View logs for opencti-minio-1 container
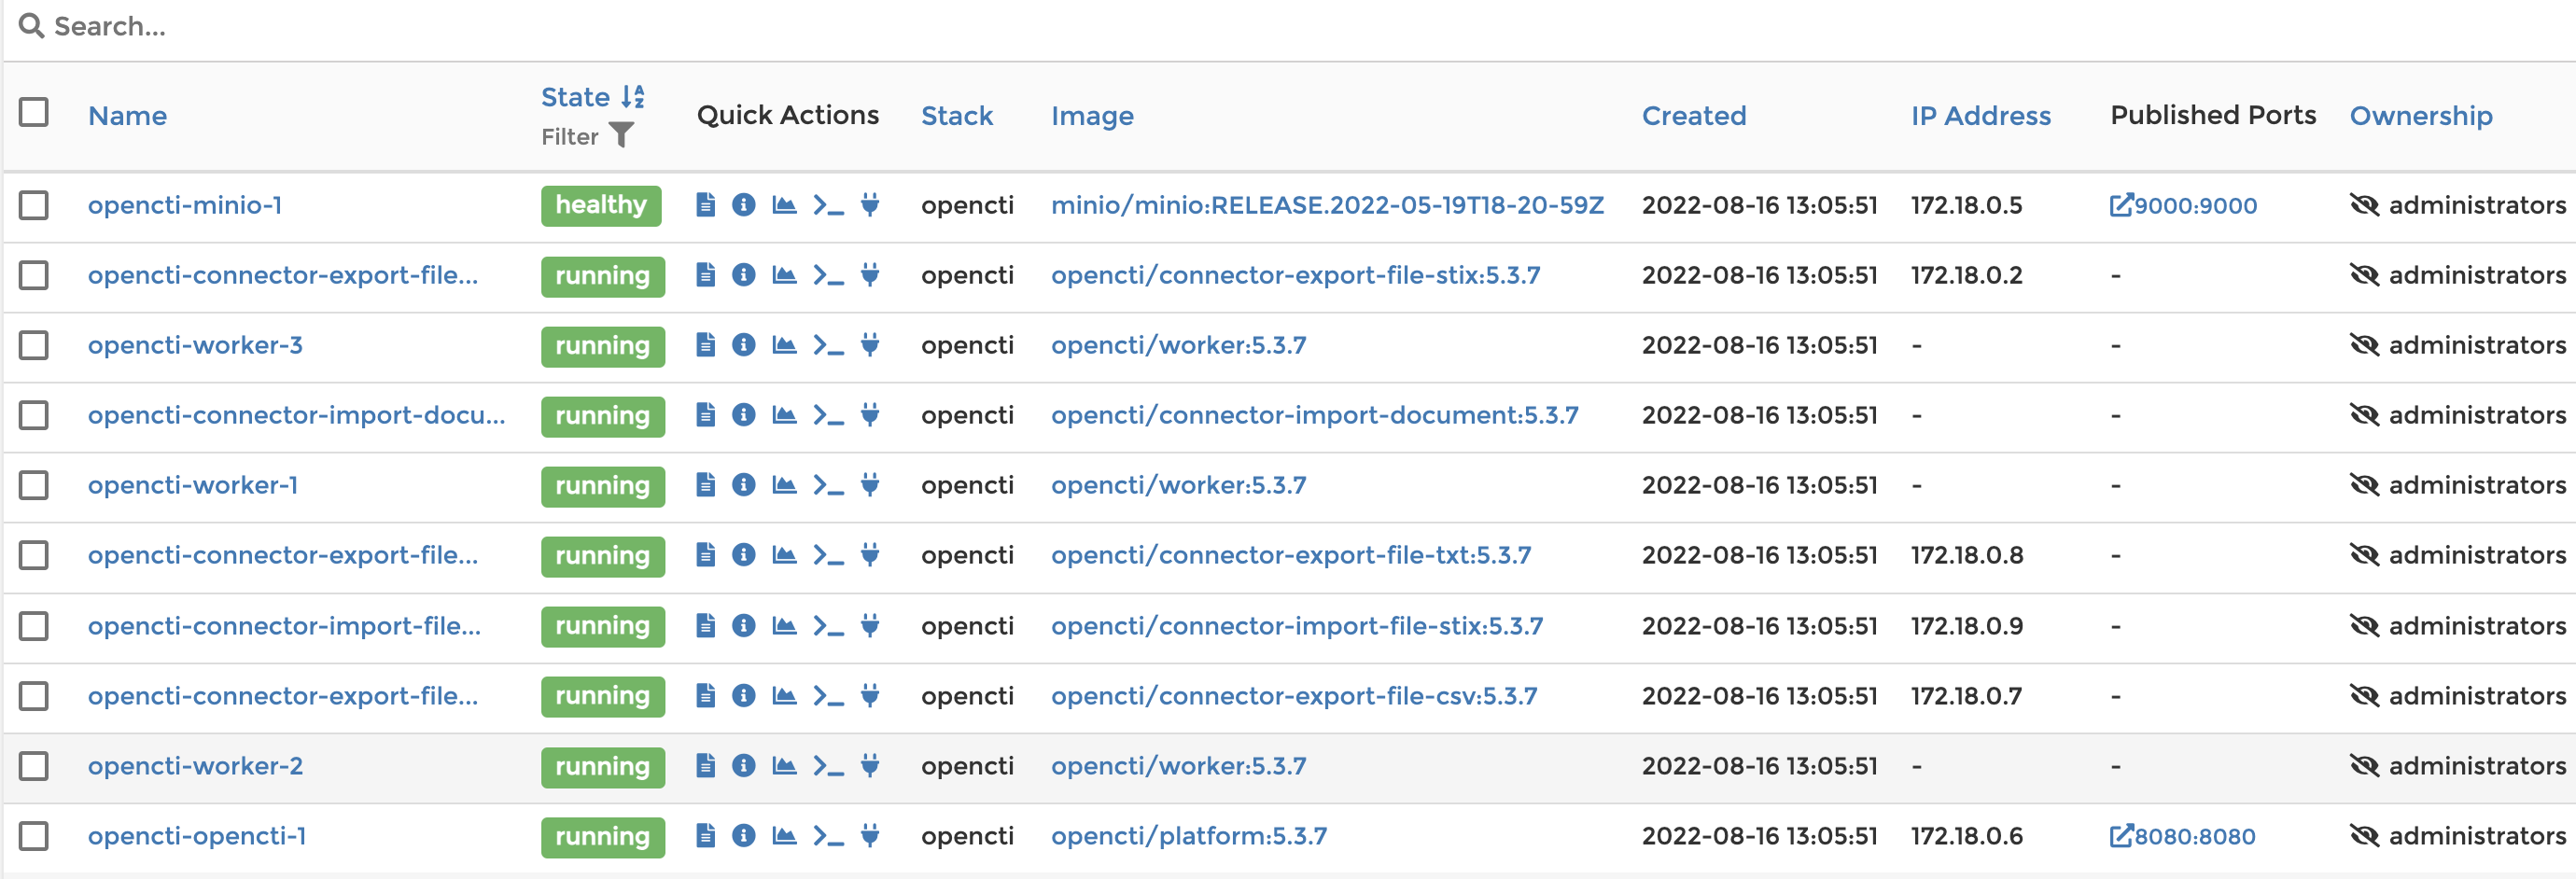 [x=706, y=205]
